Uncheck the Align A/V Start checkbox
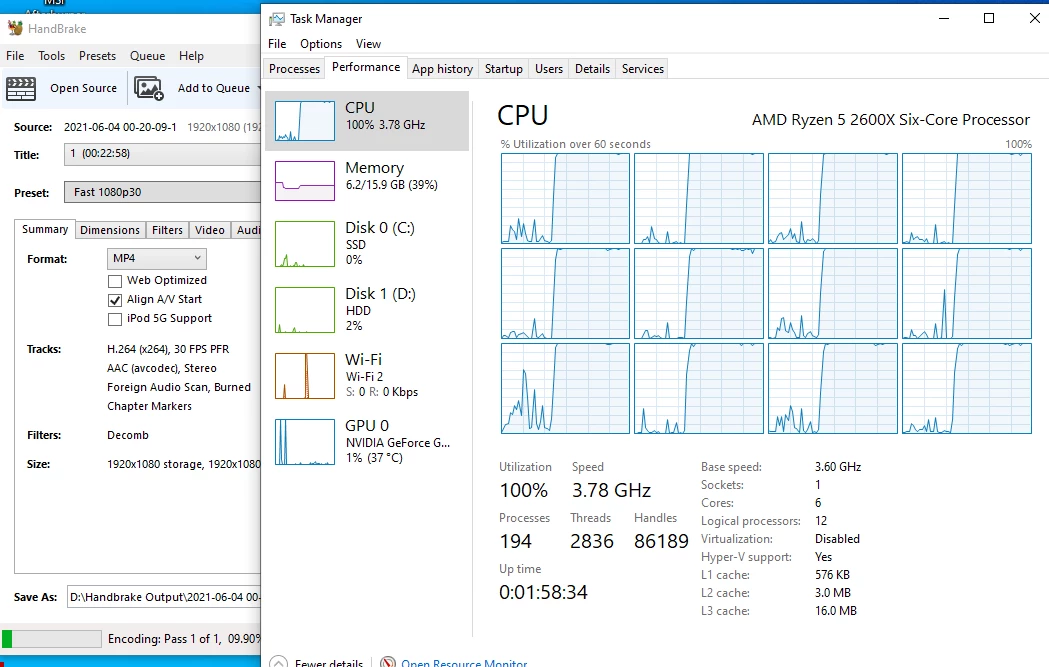The width and height of the screenshot is (1049, 667). pyautogui.click(x=115, y=300)
